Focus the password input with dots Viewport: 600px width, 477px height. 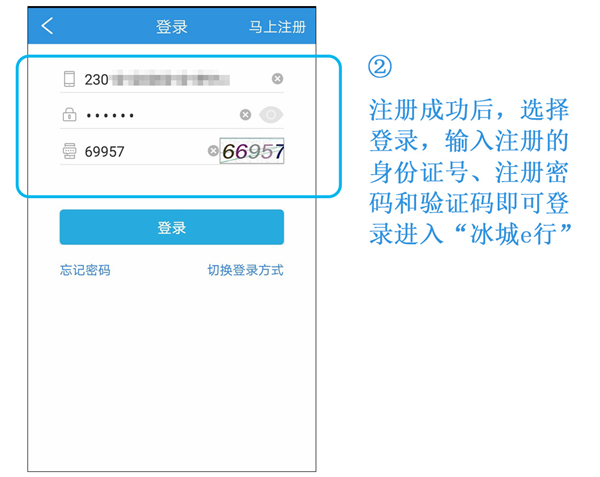tap(161, 115)
